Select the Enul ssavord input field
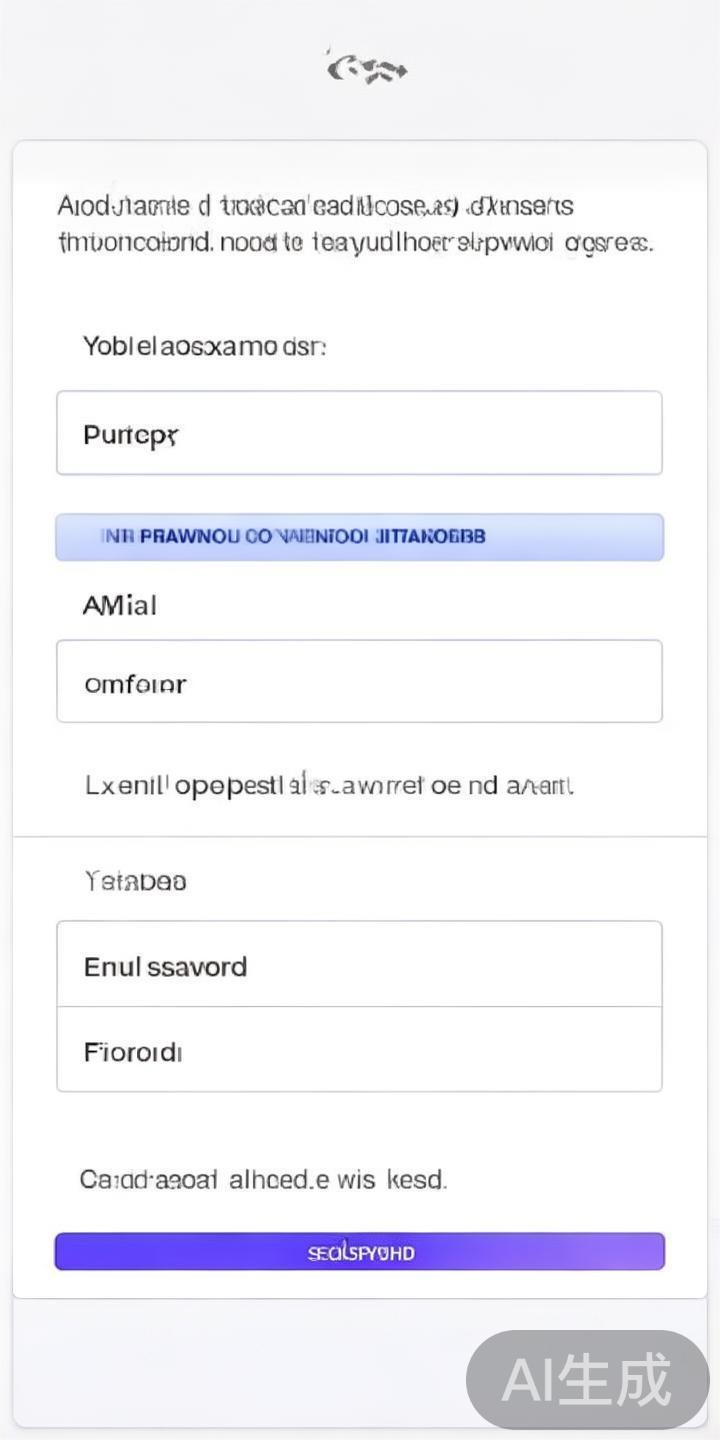 359,964
